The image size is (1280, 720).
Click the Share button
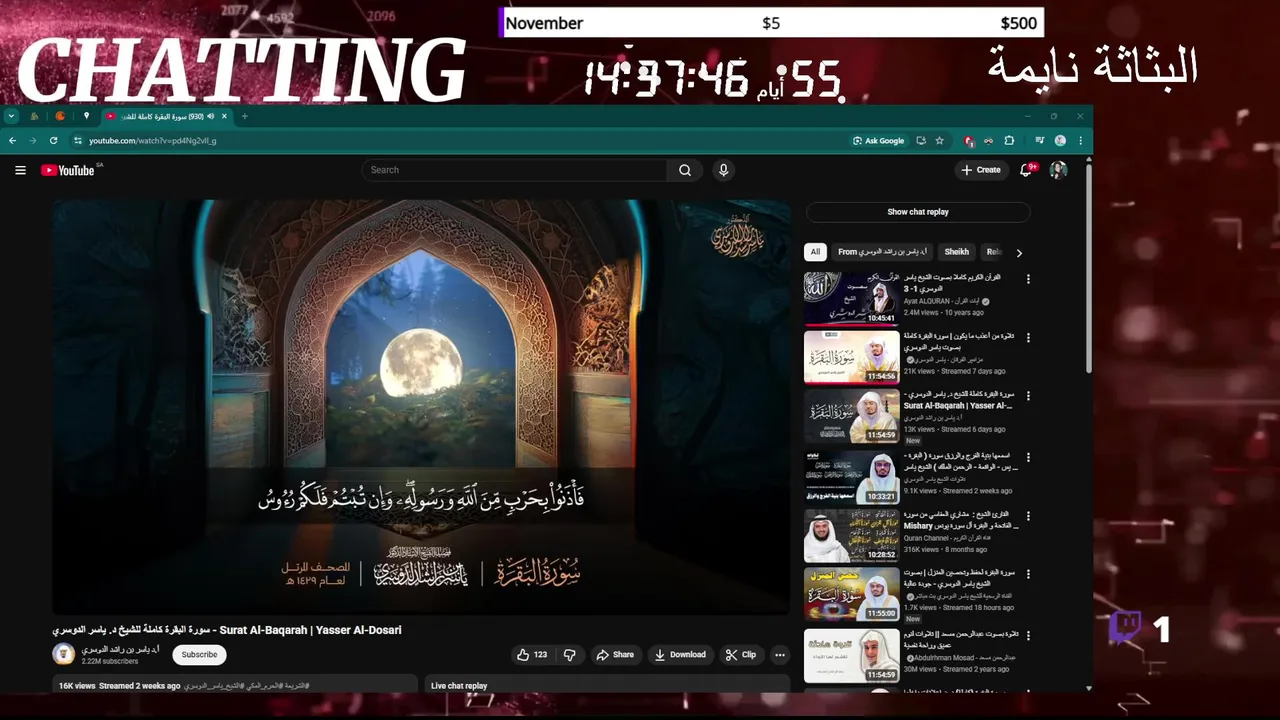[x=615, y=655]
